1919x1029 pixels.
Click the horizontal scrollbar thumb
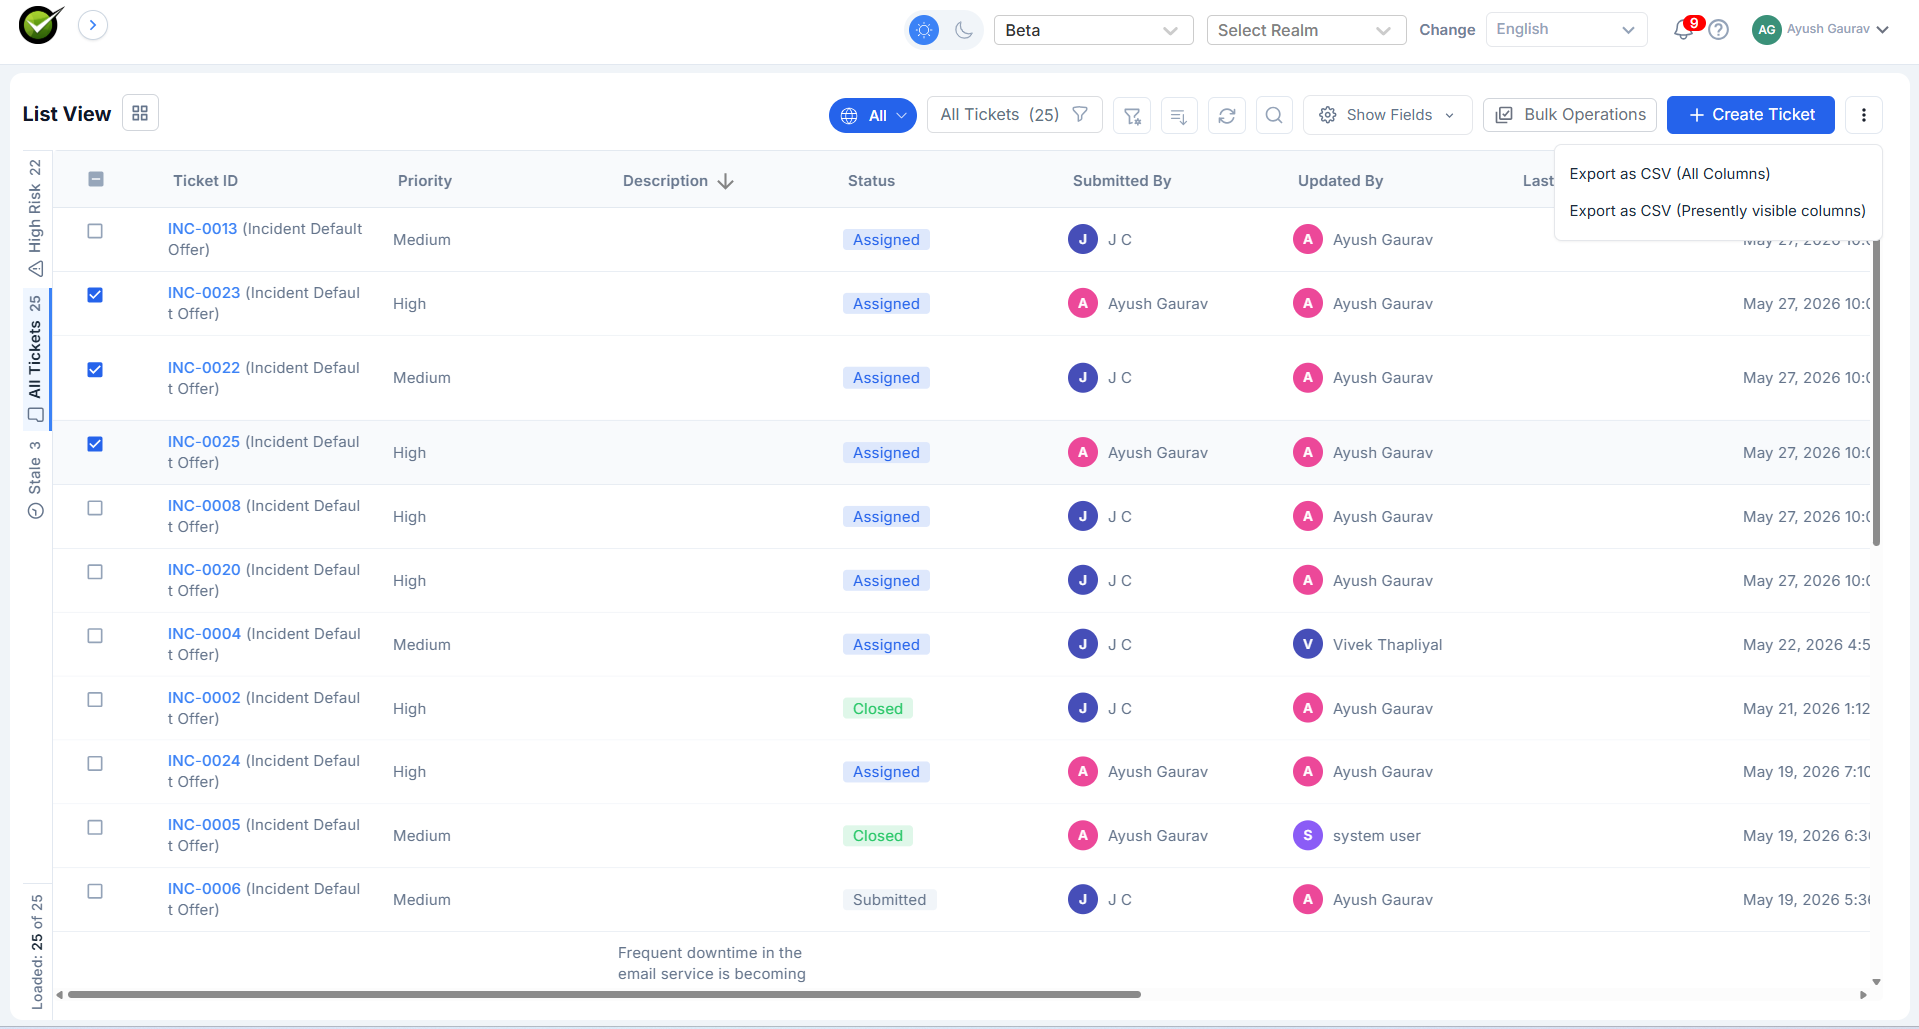(604, 995)
